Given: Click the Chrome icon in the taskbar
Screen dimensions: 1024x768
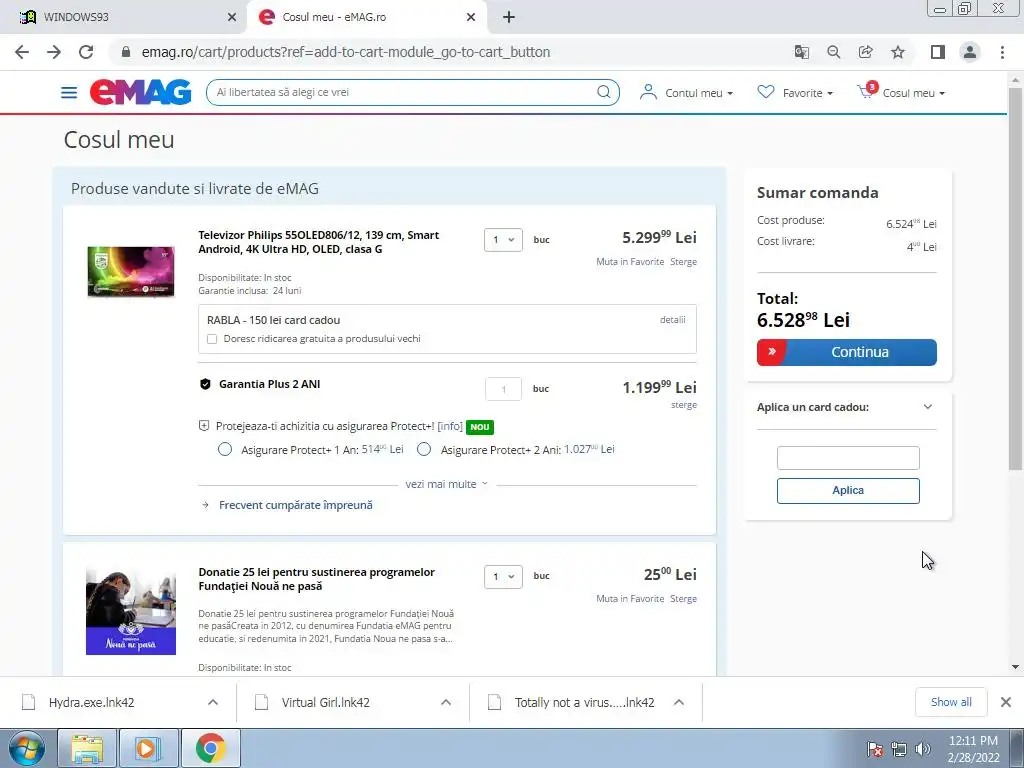Looking at the screenshot, I should pos(210,748).
